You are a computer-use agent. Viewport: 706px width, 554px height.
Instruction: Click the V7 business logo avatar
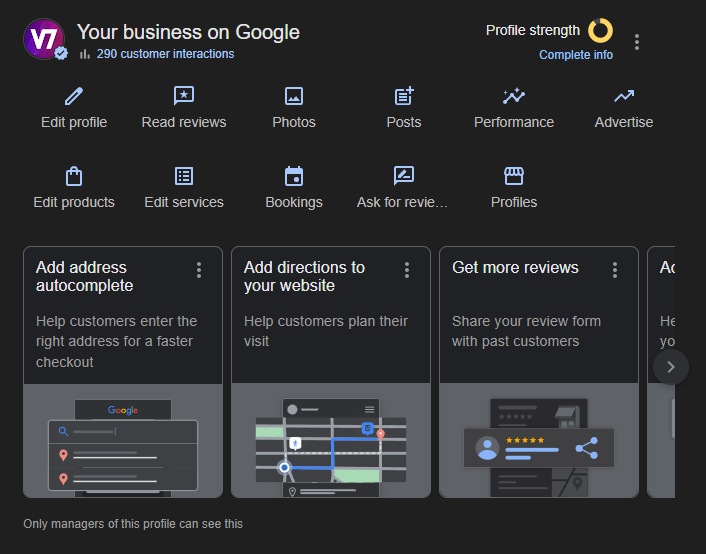point(43,39)
